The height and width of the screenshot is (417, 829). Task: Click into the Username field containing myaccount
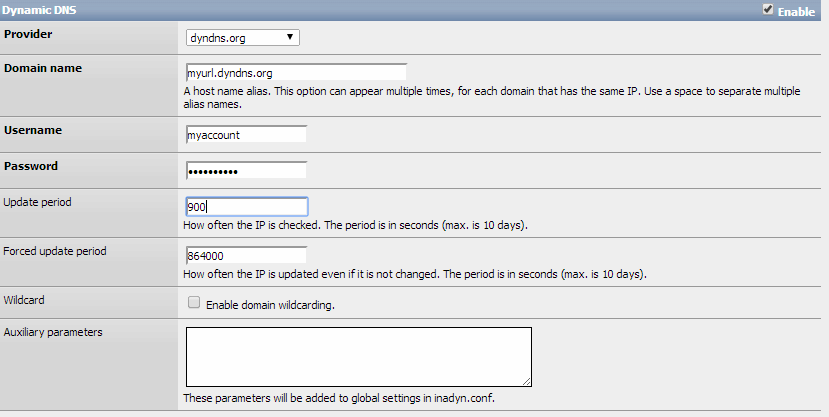(x=246, y=134)
